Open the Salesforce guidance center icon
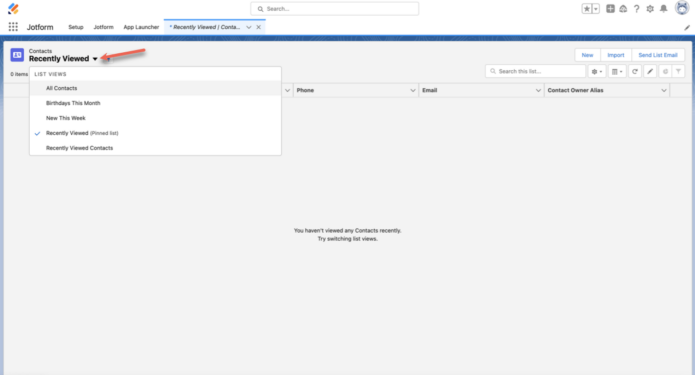 623,9
